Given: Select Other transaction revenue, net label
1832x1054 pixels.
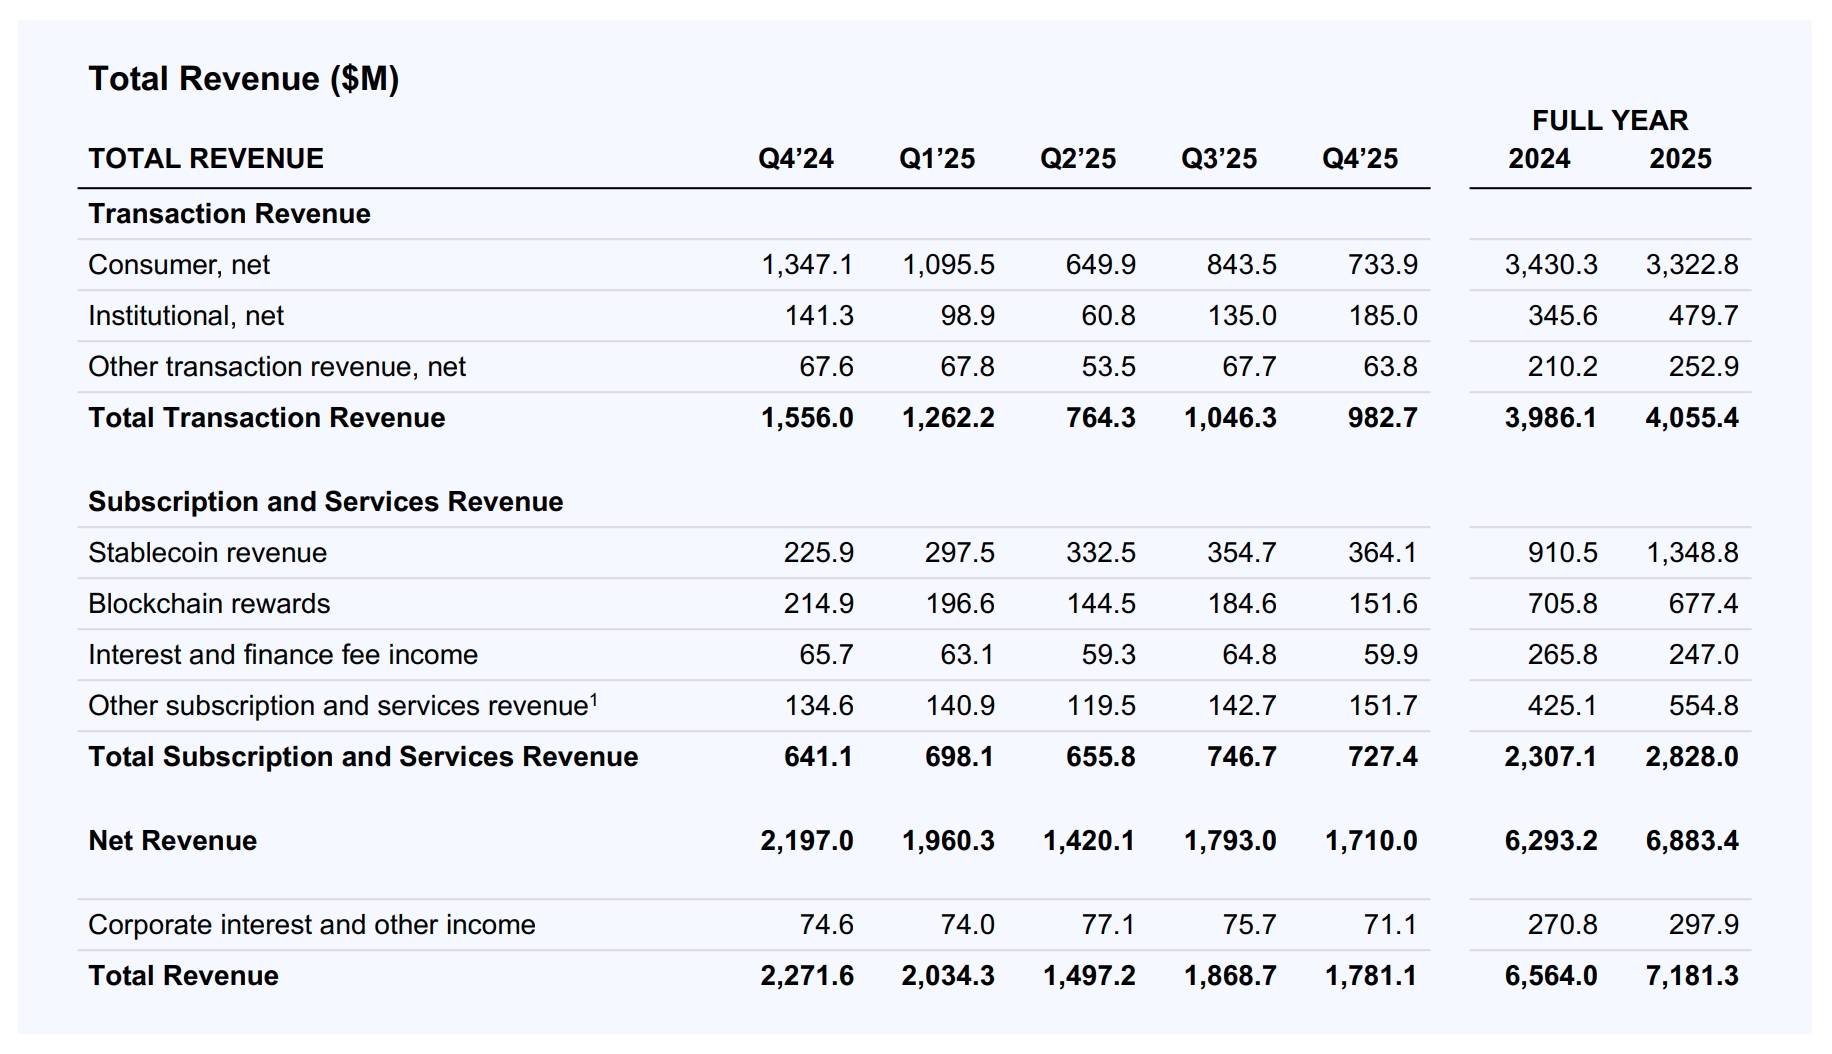Looking at the screenshot, I should coord(277,367).
